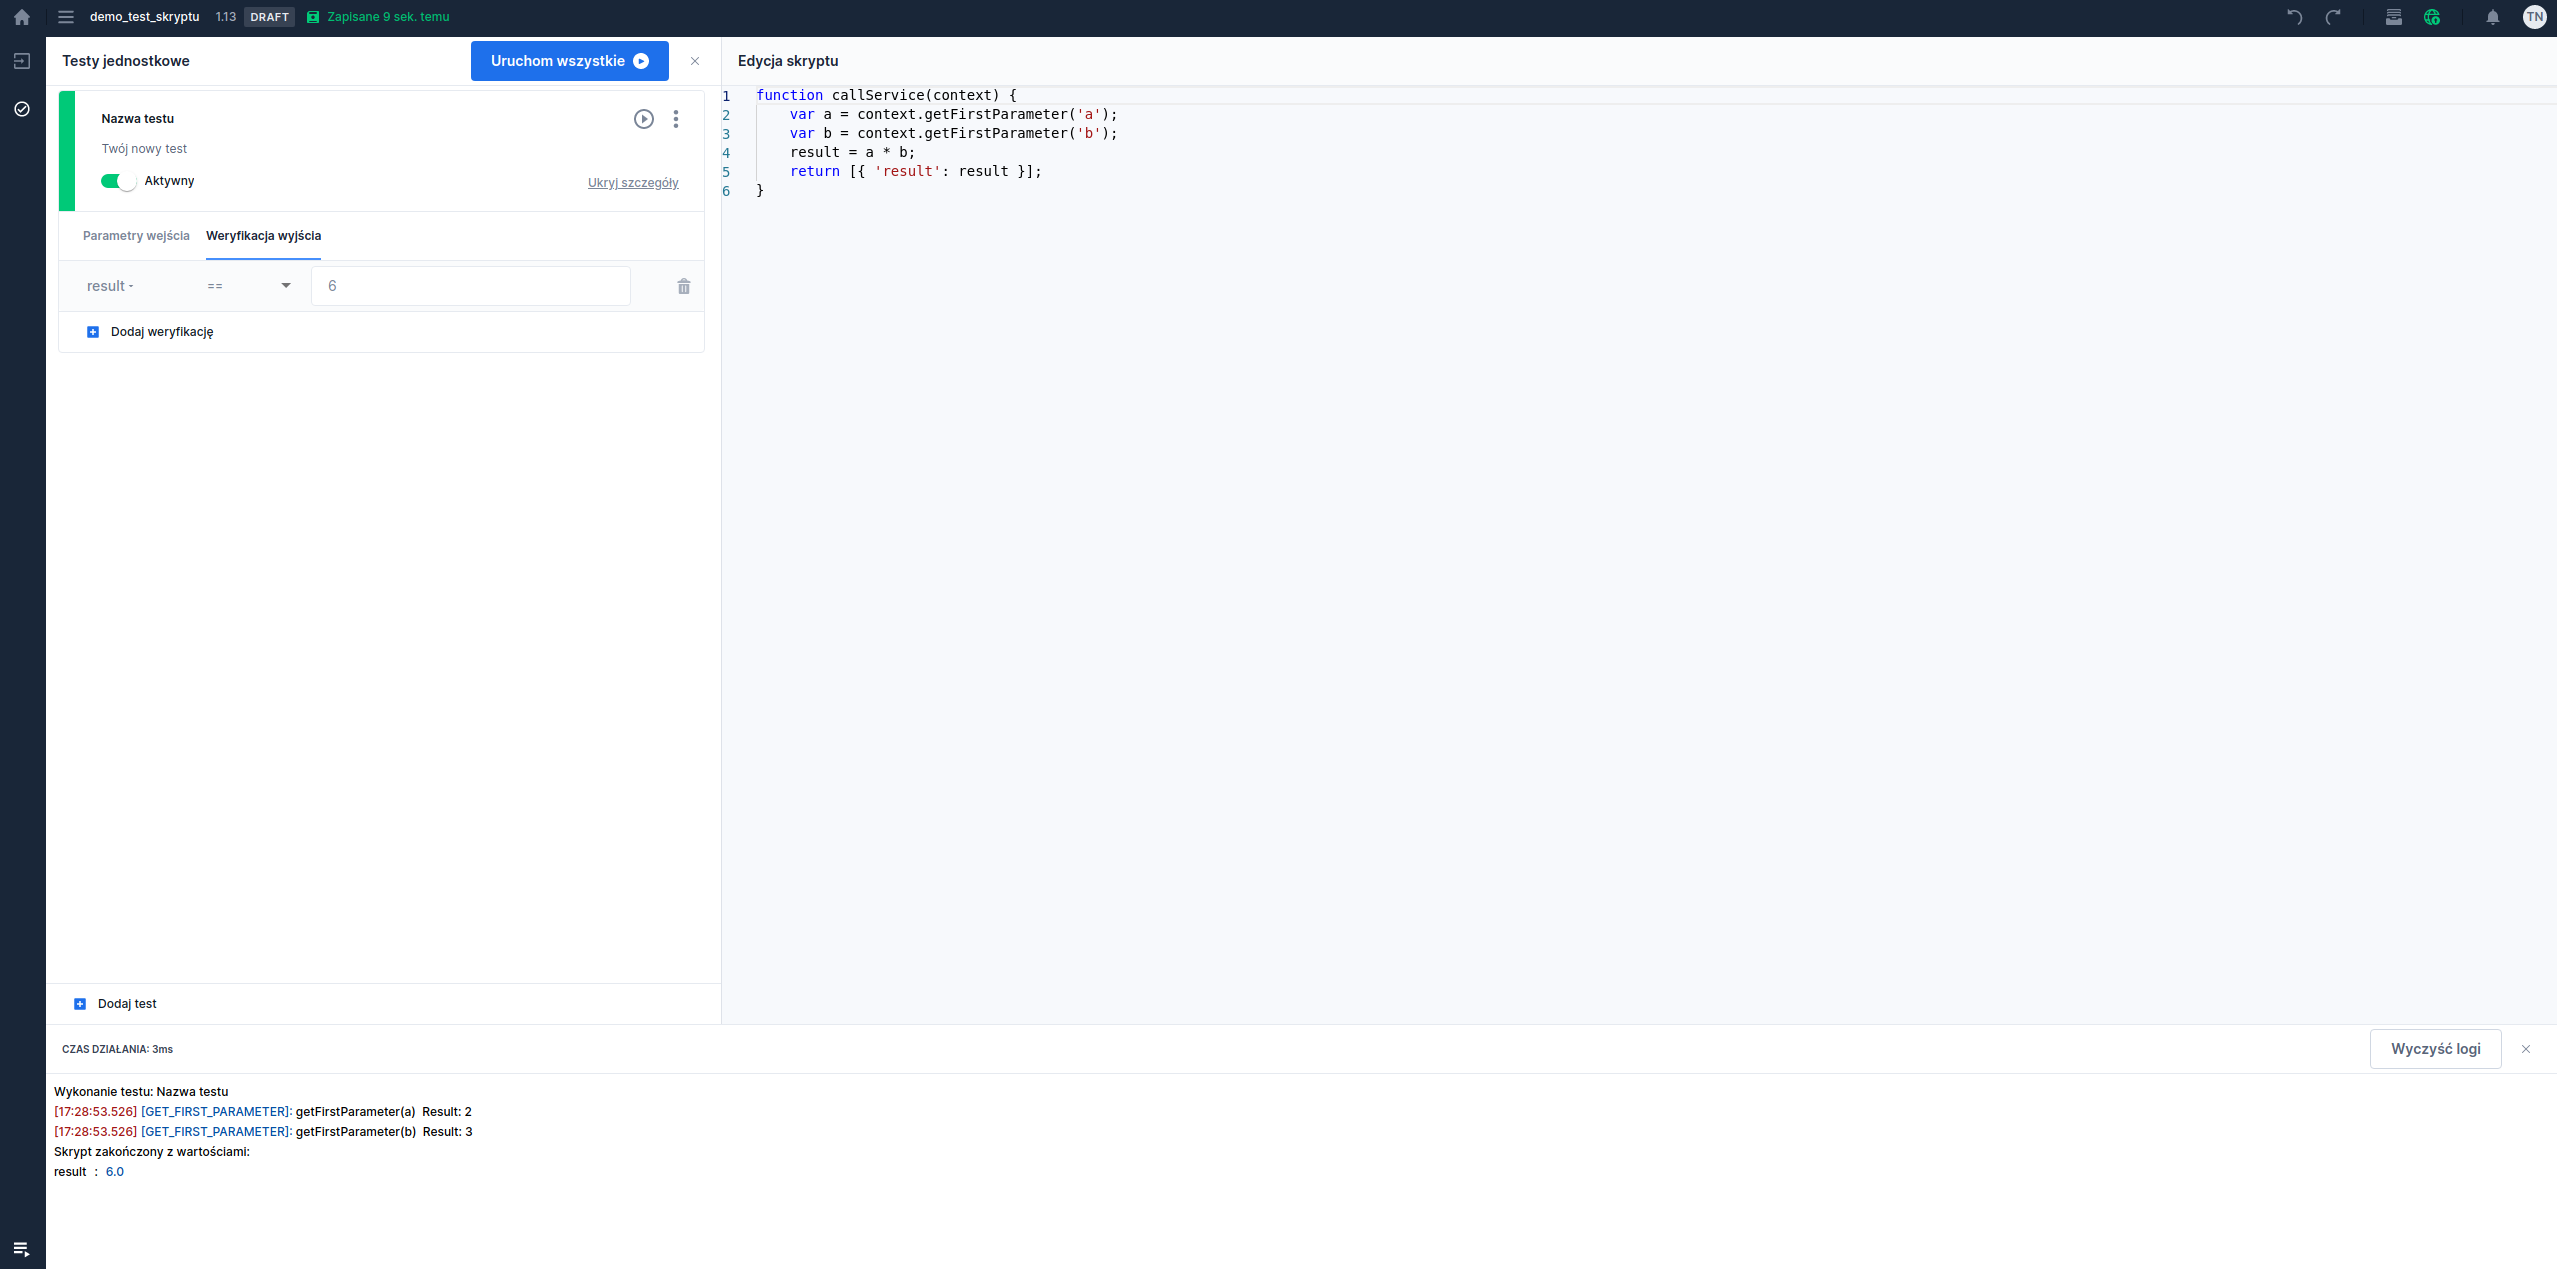Open the logs icon at bottom-left sidebar
This screenshot has height=1269, width=2557.
click(22, 1249)
